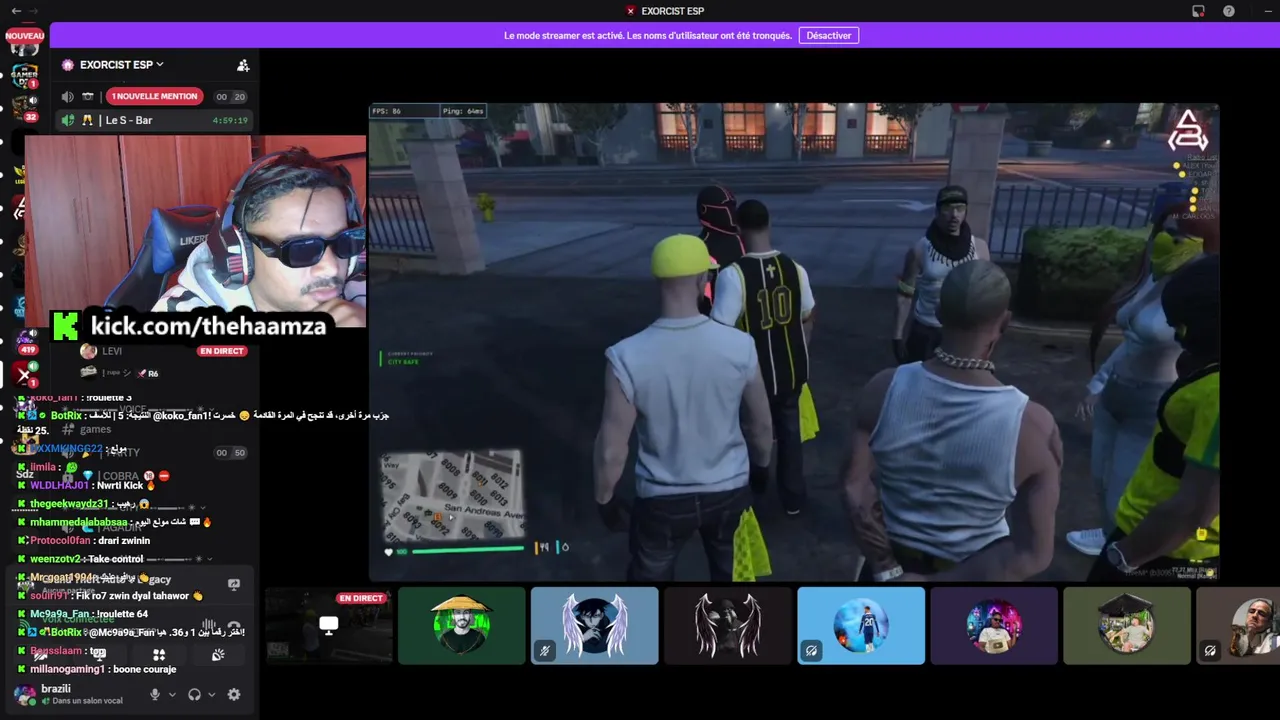Viewport: 1280px width, 720px height.
Task: Open the GAMER DZ server icon
Action: [x=25, y=74]
